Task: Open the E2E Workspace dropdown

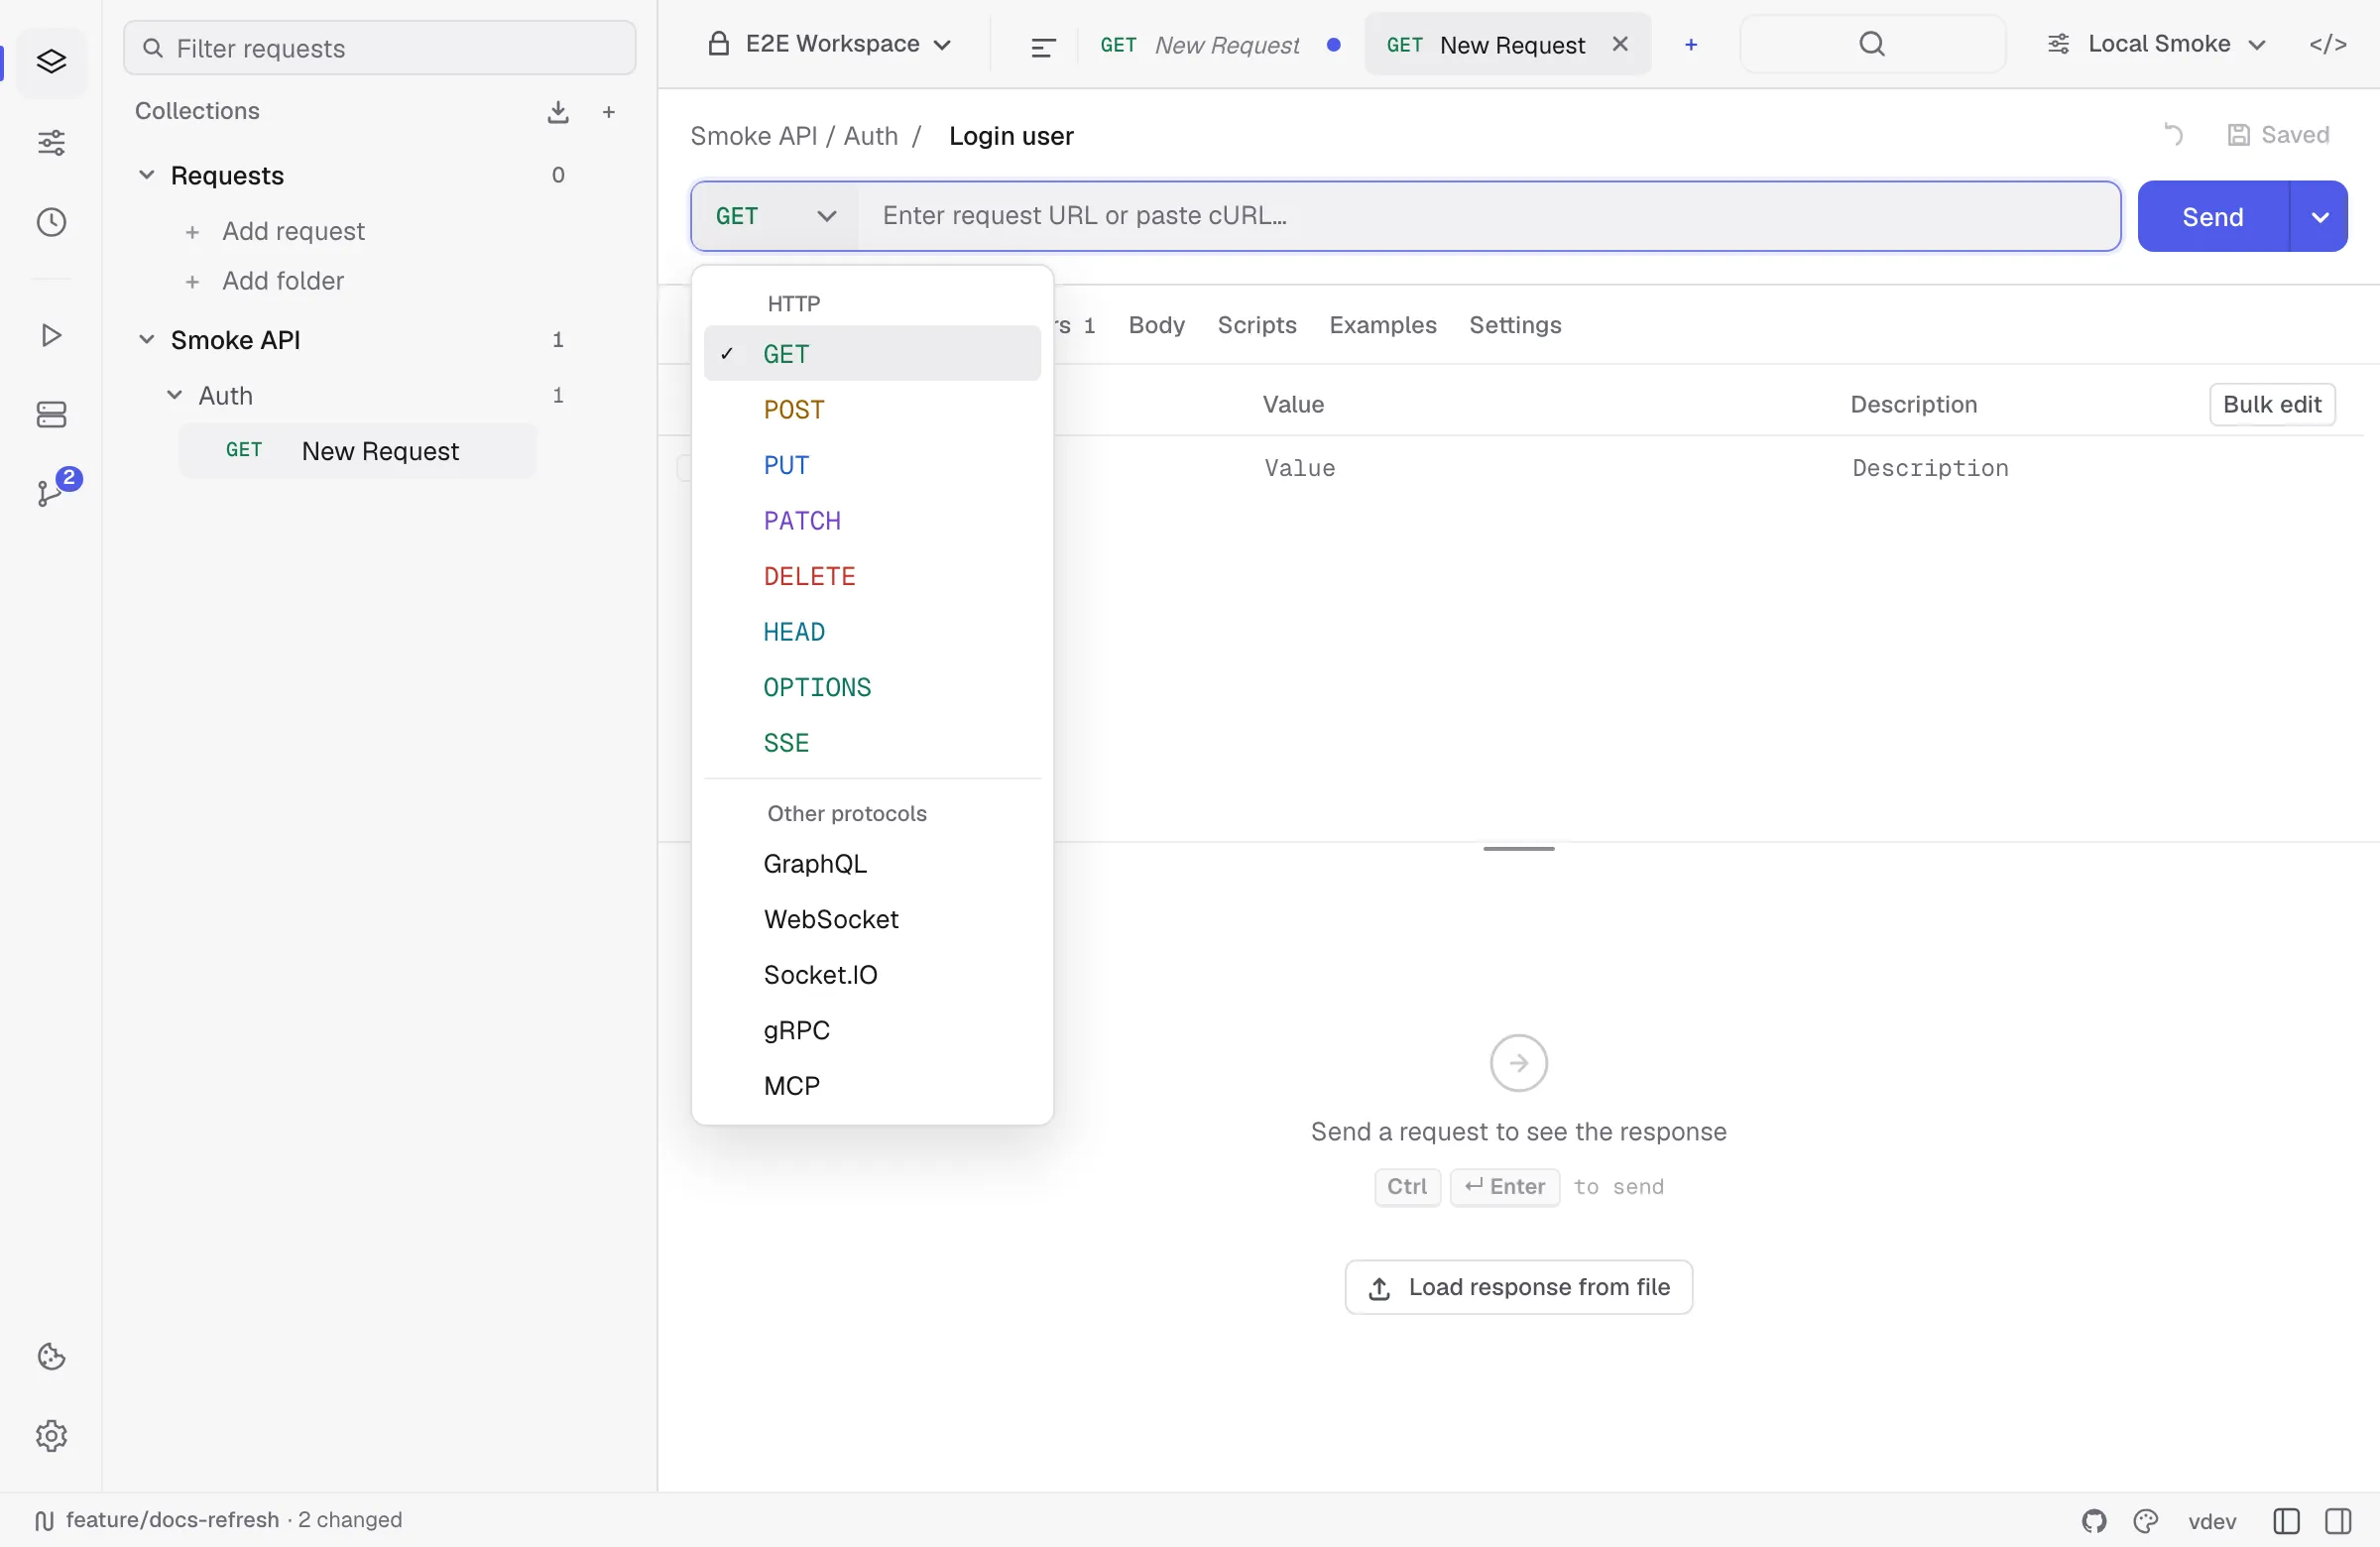Action: pyautogui.click(x=829, y=44)
